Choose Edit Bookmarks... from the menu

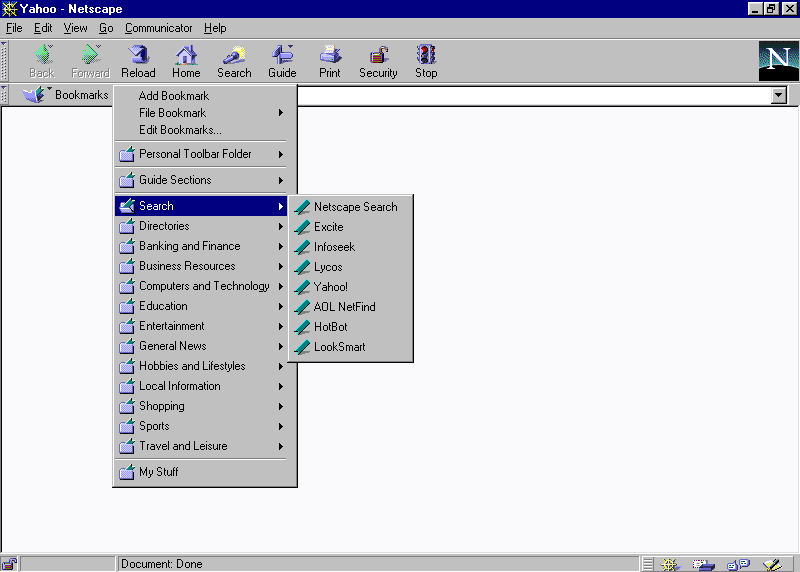(x=201, y=130)
